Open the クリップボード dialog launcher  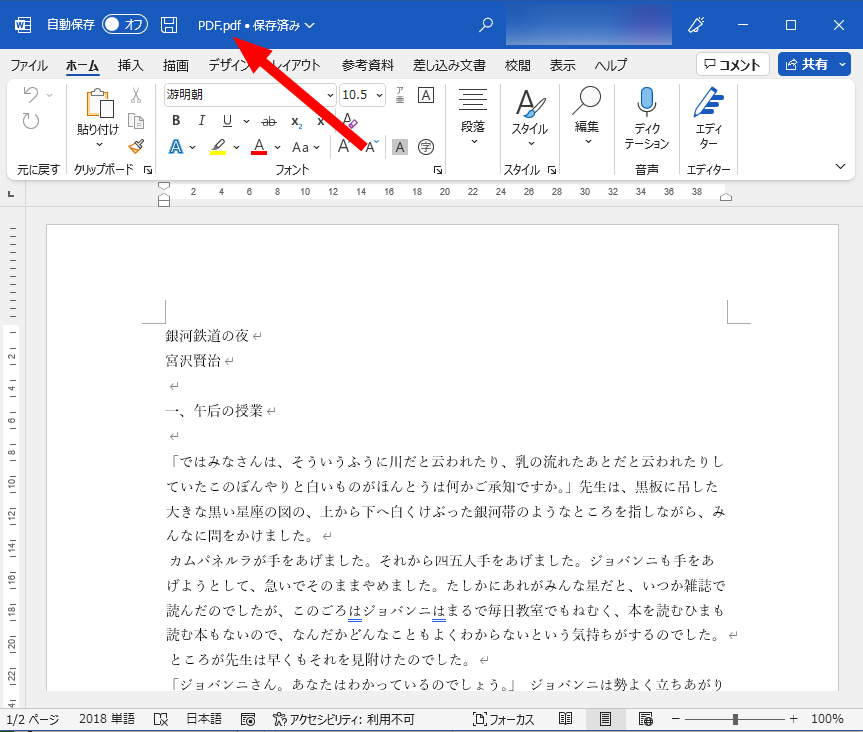click(x=148, y=170)
